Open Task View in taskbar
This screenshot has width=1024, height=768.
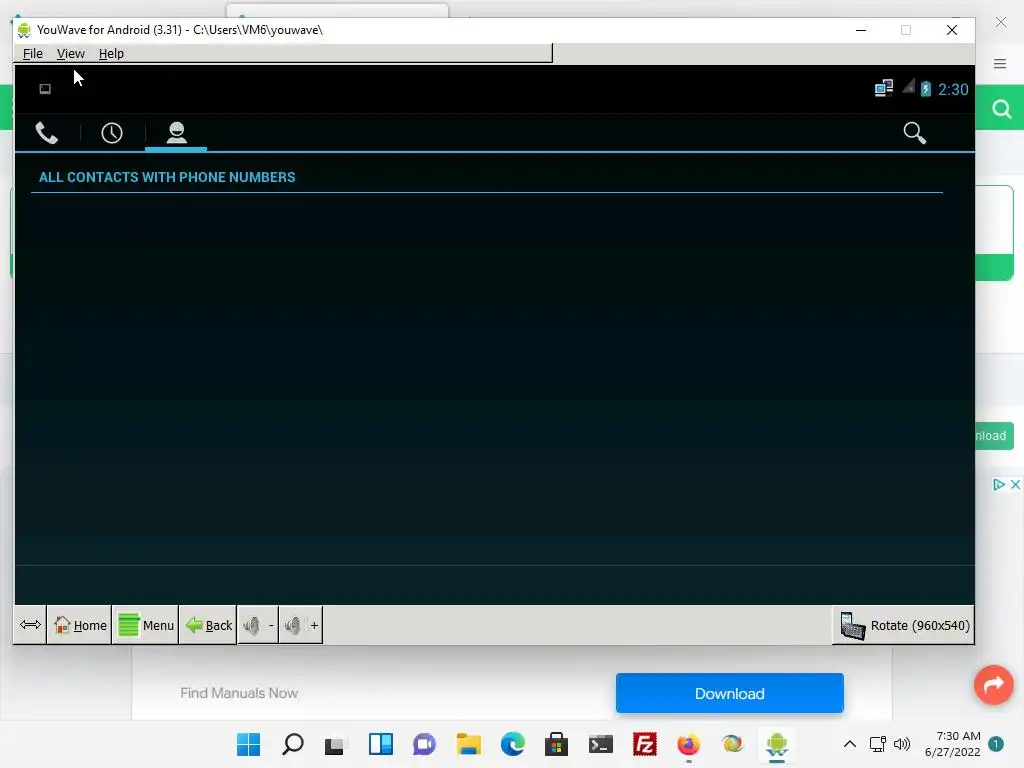336,744
